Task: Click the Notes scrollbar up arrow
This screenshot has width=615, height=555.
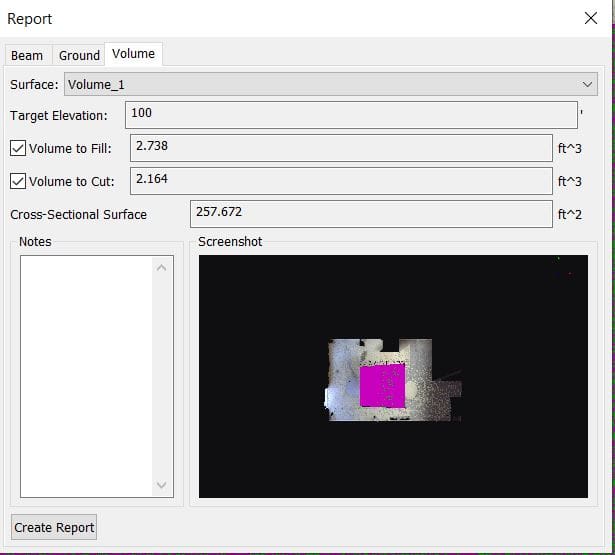Action: click(x=162, y=268)
